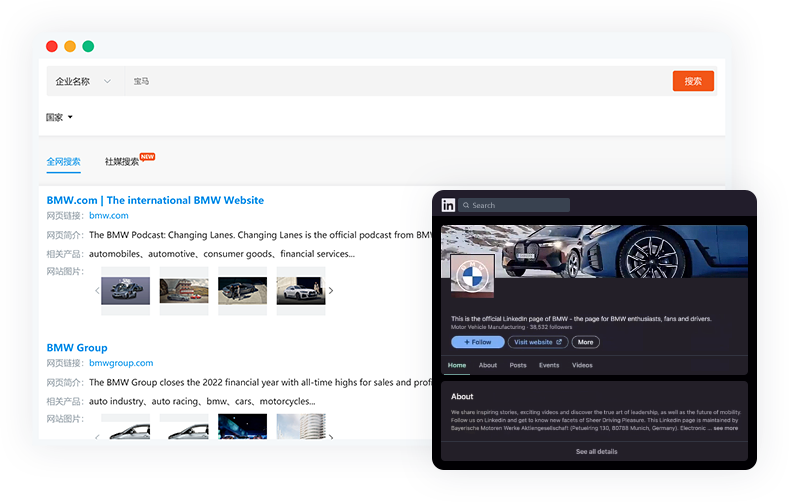This screenshot has height=502, width=789.
Task: Click the search field containing 宝马
Action: pos(398,81)
